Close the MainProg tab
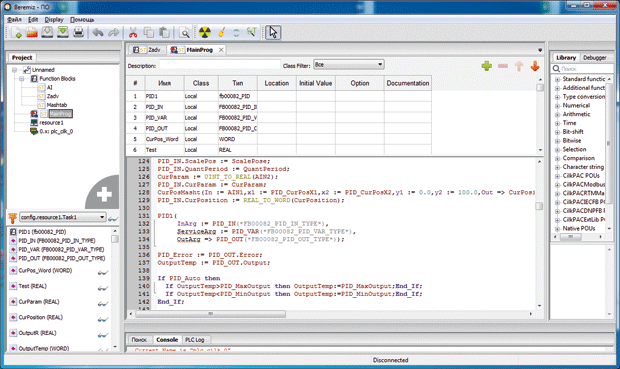The image size is (620, 369). pos(221,50)
